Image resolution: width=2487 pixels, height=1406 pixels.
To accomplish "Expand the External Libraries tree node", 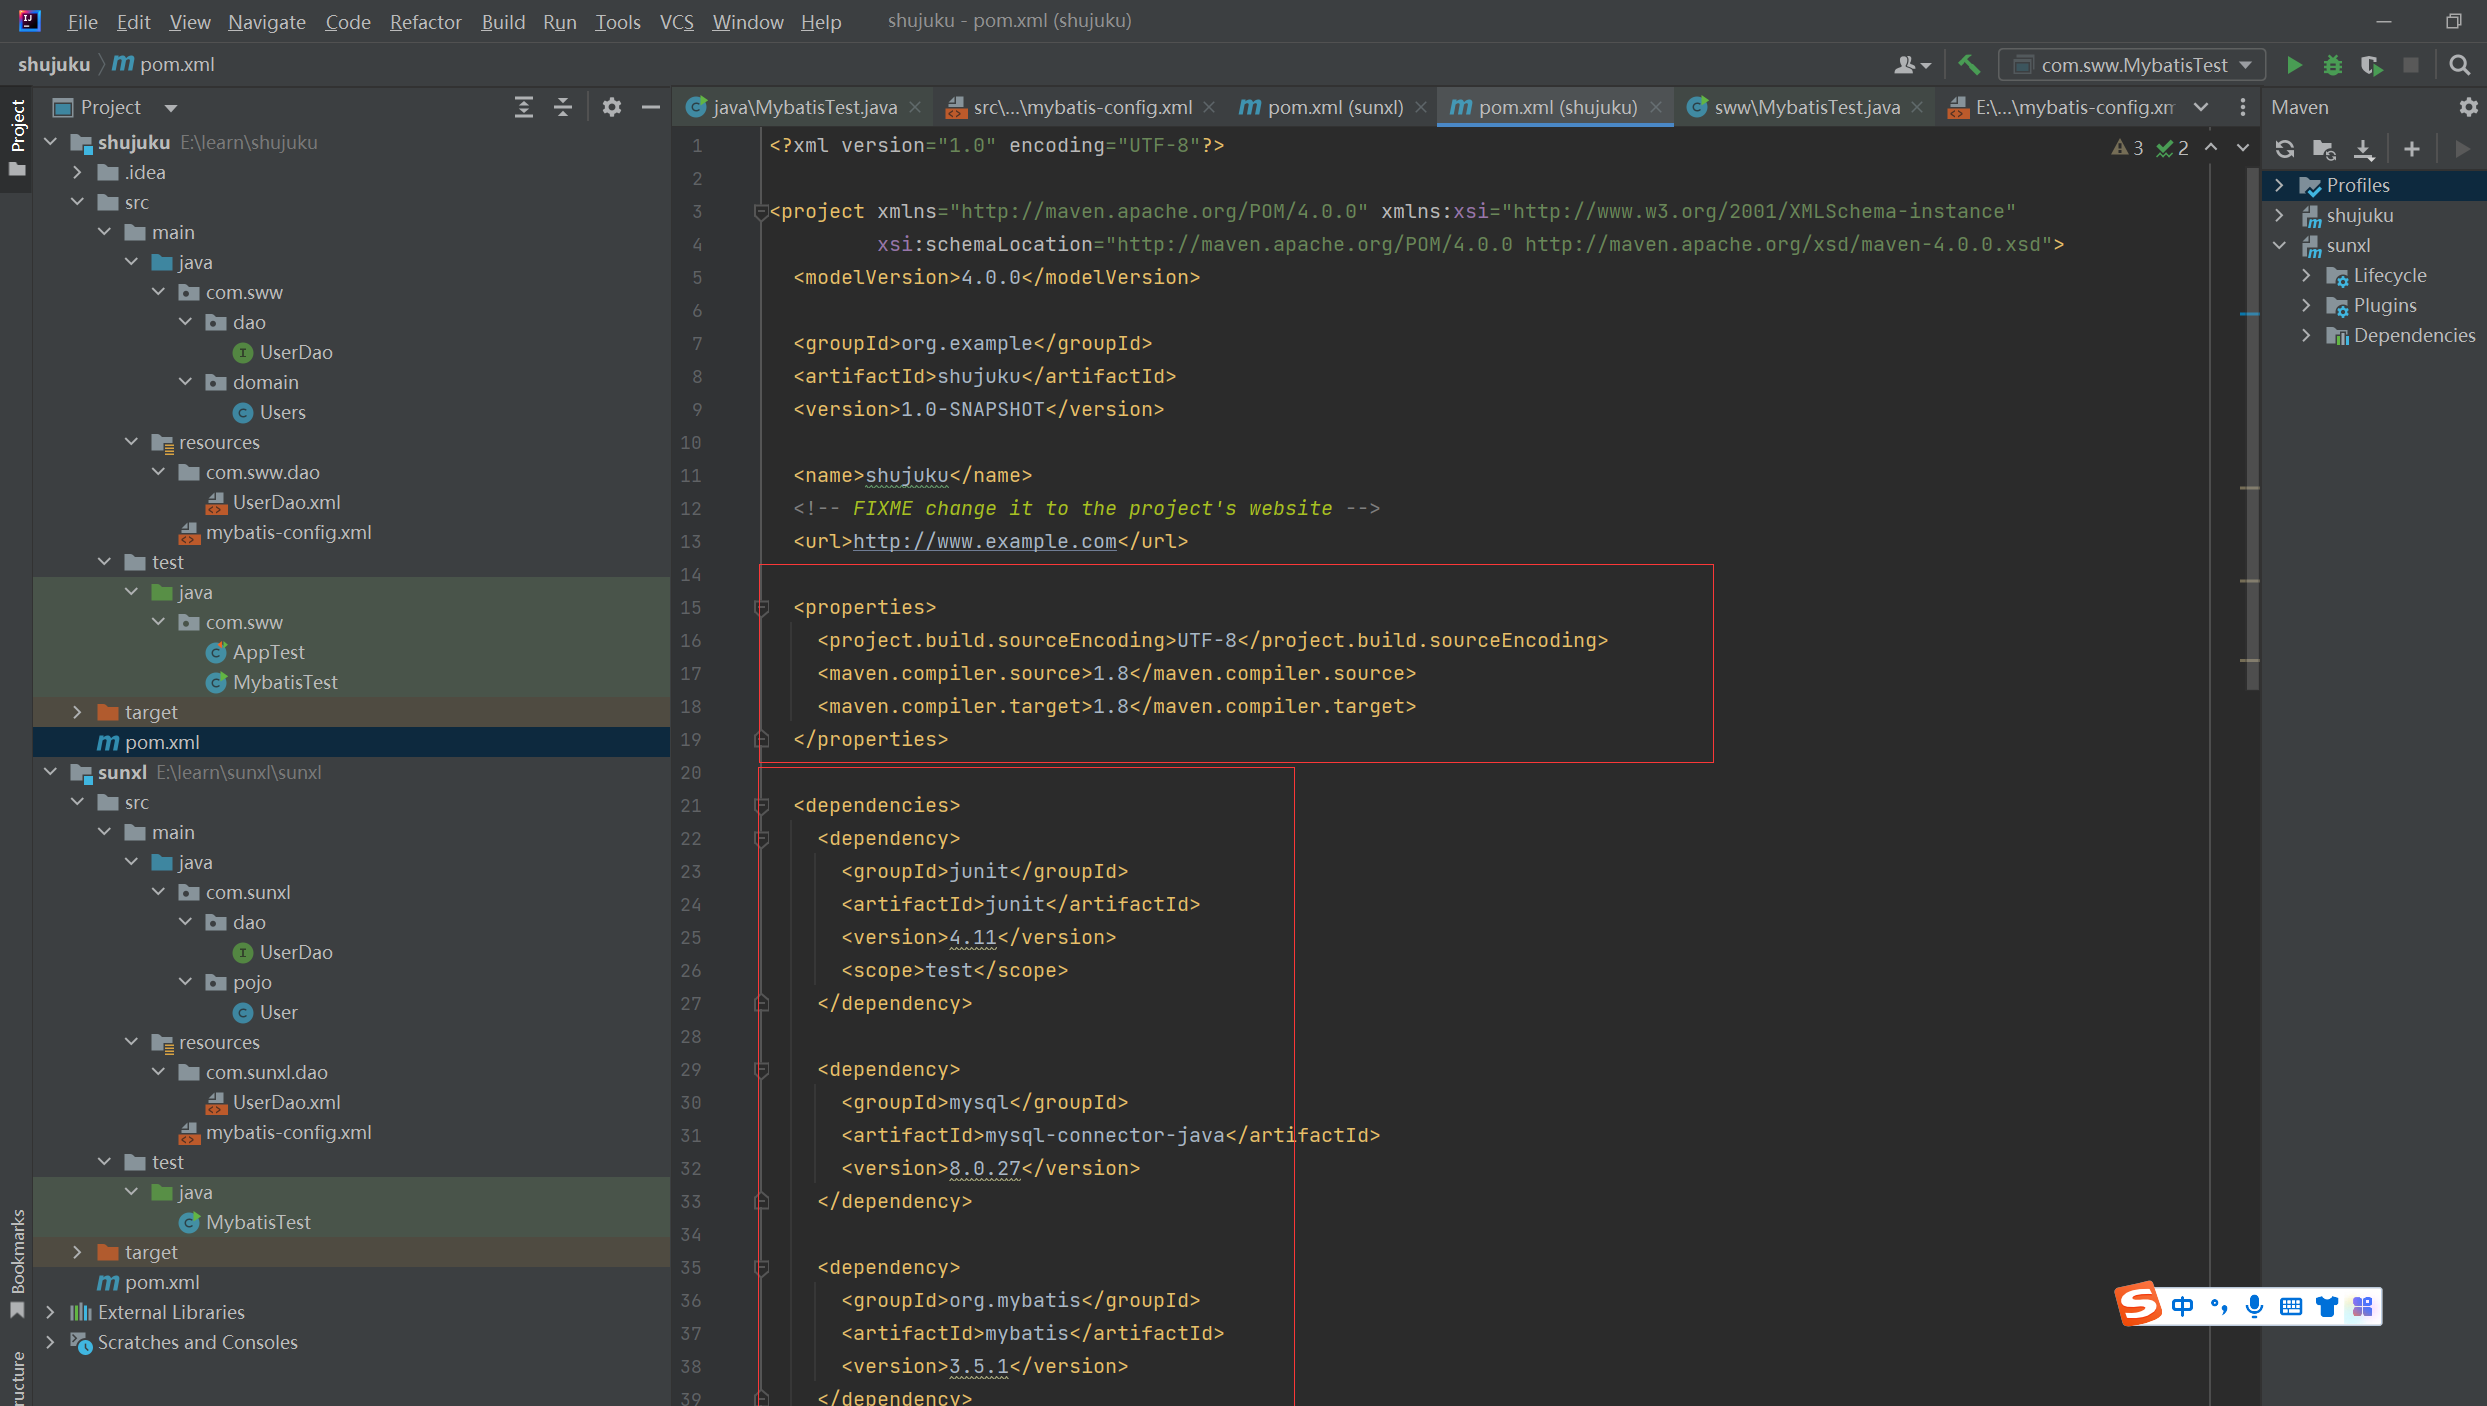I will [x=50, y=1312].
